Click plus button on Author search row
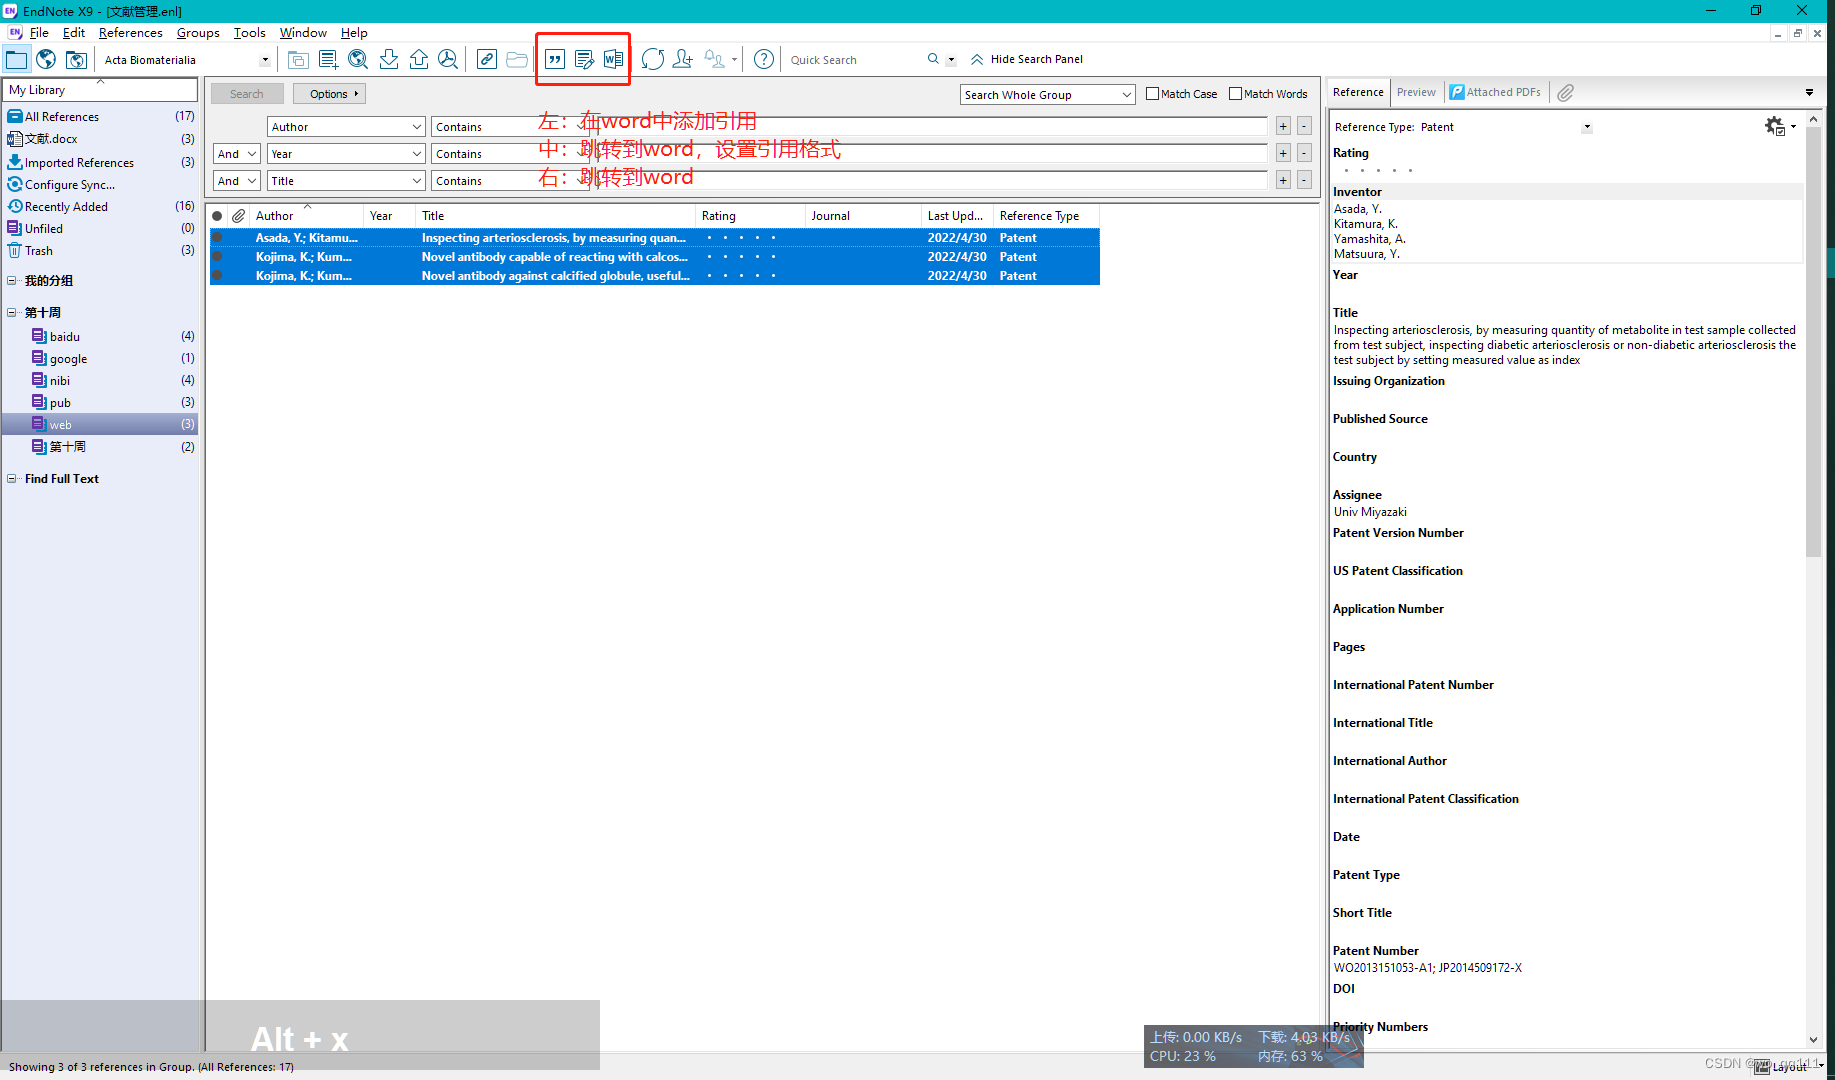Screen dimensions: 1835x1080 [1283, 126]
